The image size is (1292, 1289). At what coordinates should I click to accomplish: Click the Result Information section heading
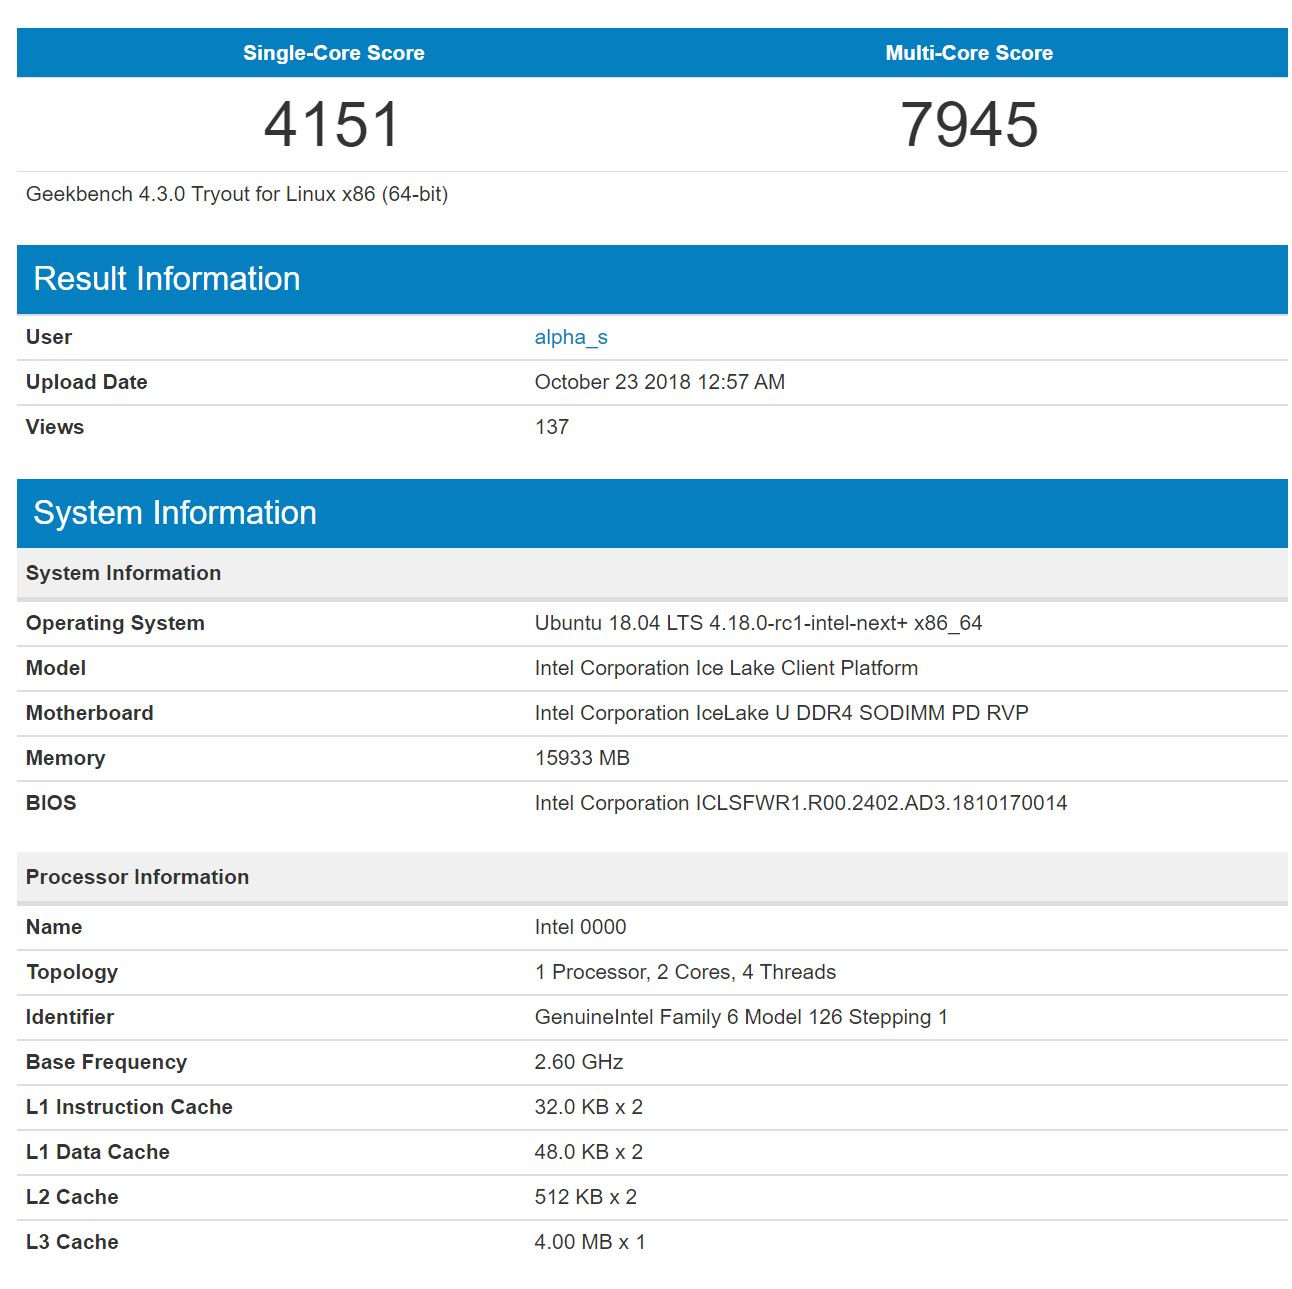166,279
